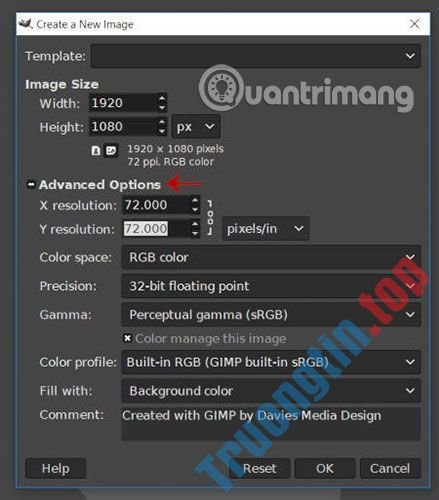The width and height of the screenshot is (439, 500).
Task: Toggle the resolution chain link icon
Action: pyautogui.click(x=210, y=218)
